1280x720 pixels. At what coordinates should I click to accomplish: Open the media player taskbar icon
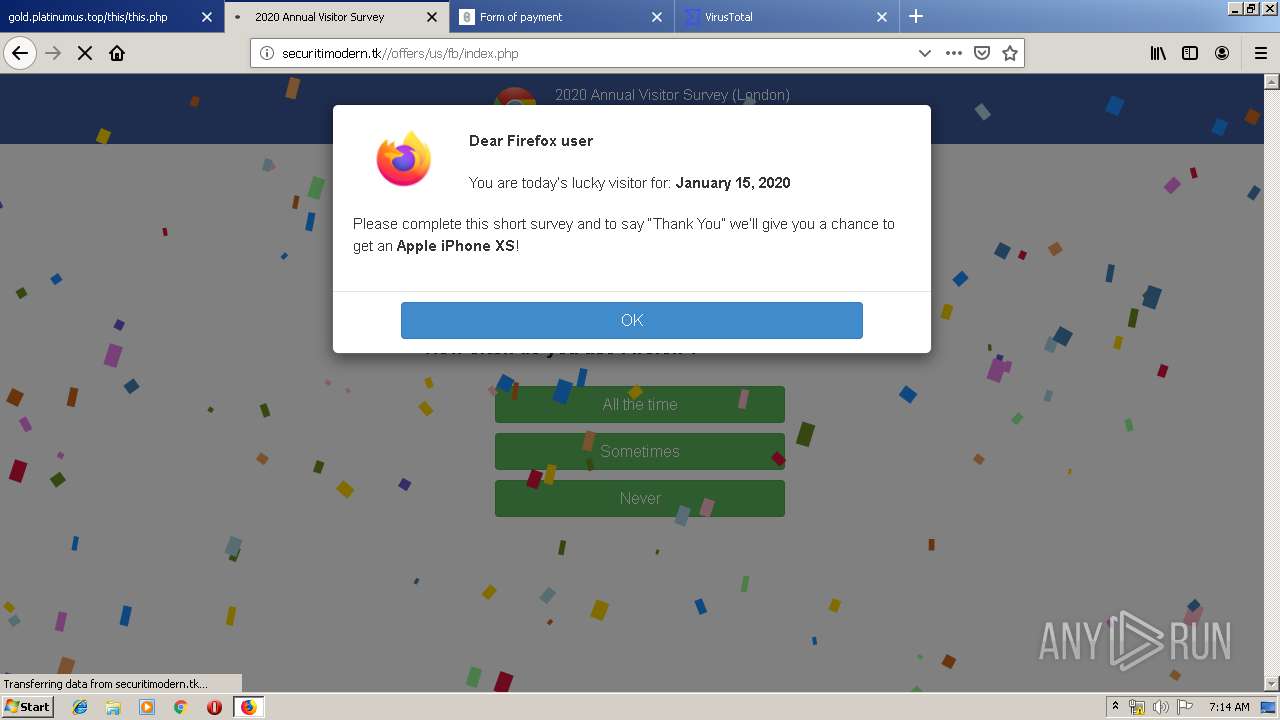point(147,707)
